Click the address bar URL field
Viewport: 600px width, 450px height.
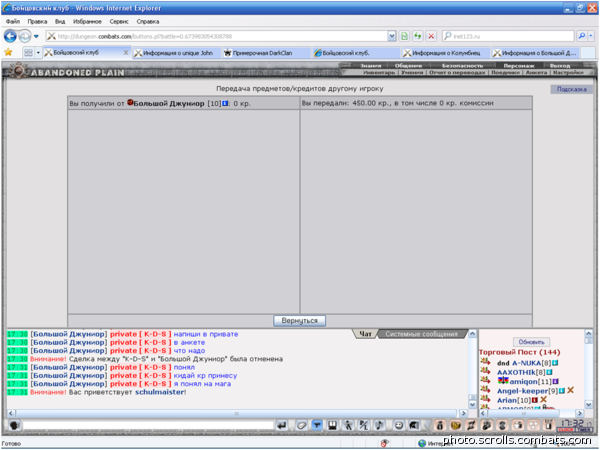[x=217, y=36]
